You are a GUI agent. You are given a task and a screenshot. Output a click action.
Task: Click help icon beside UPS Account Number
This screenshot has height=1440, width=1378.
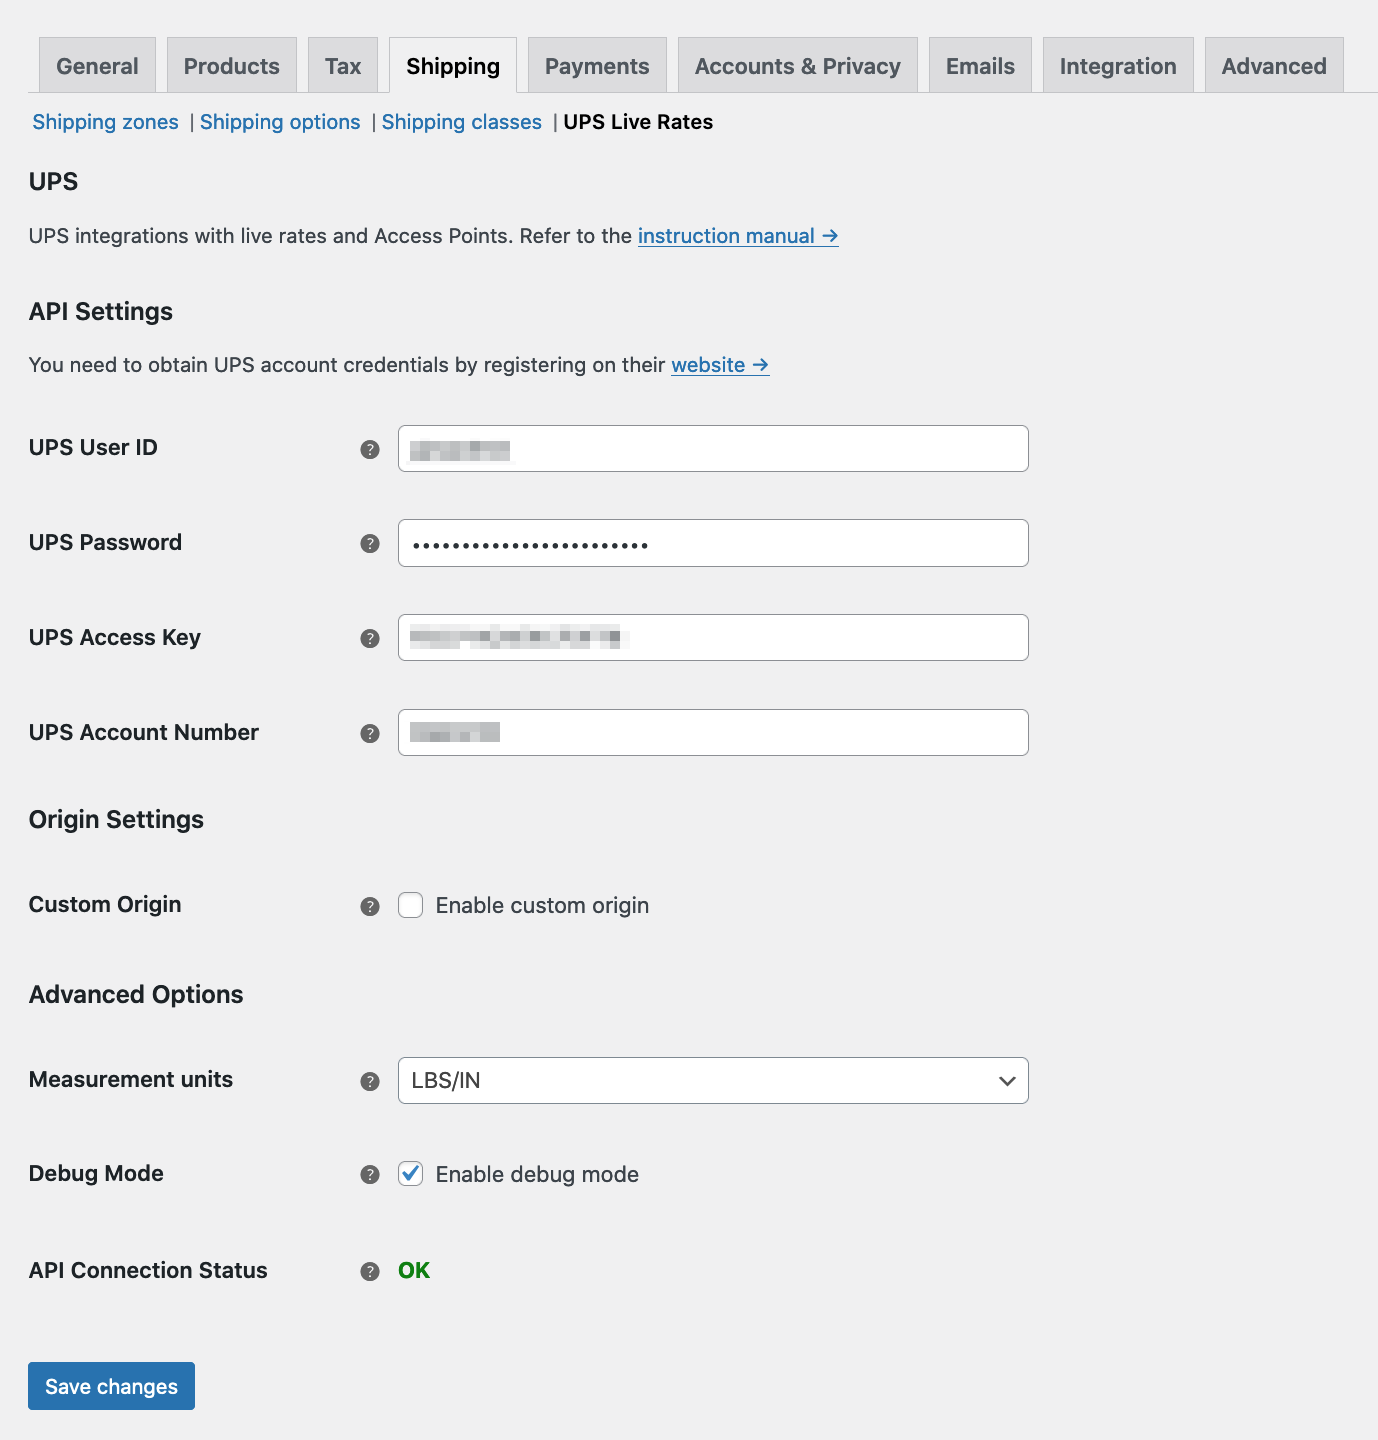coord(370,733)
